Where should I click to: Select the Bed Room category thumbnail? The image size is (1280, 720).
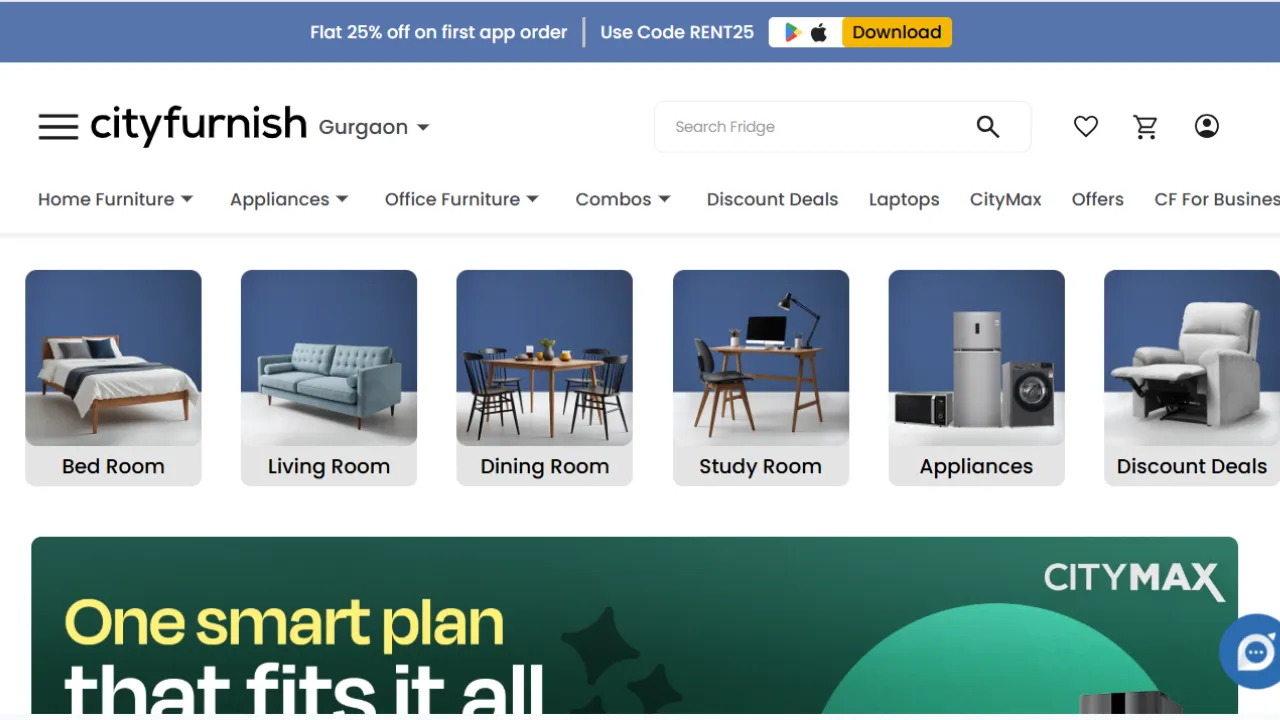point(113,378)
